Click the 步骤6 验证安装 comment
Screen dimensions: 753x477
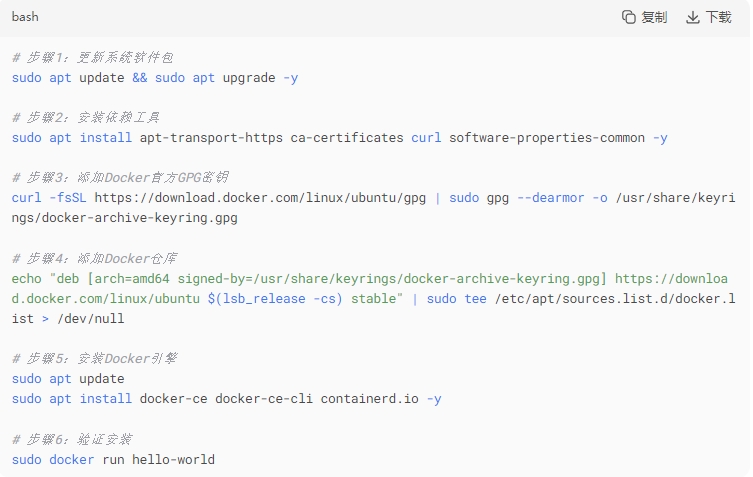point(72,440)
